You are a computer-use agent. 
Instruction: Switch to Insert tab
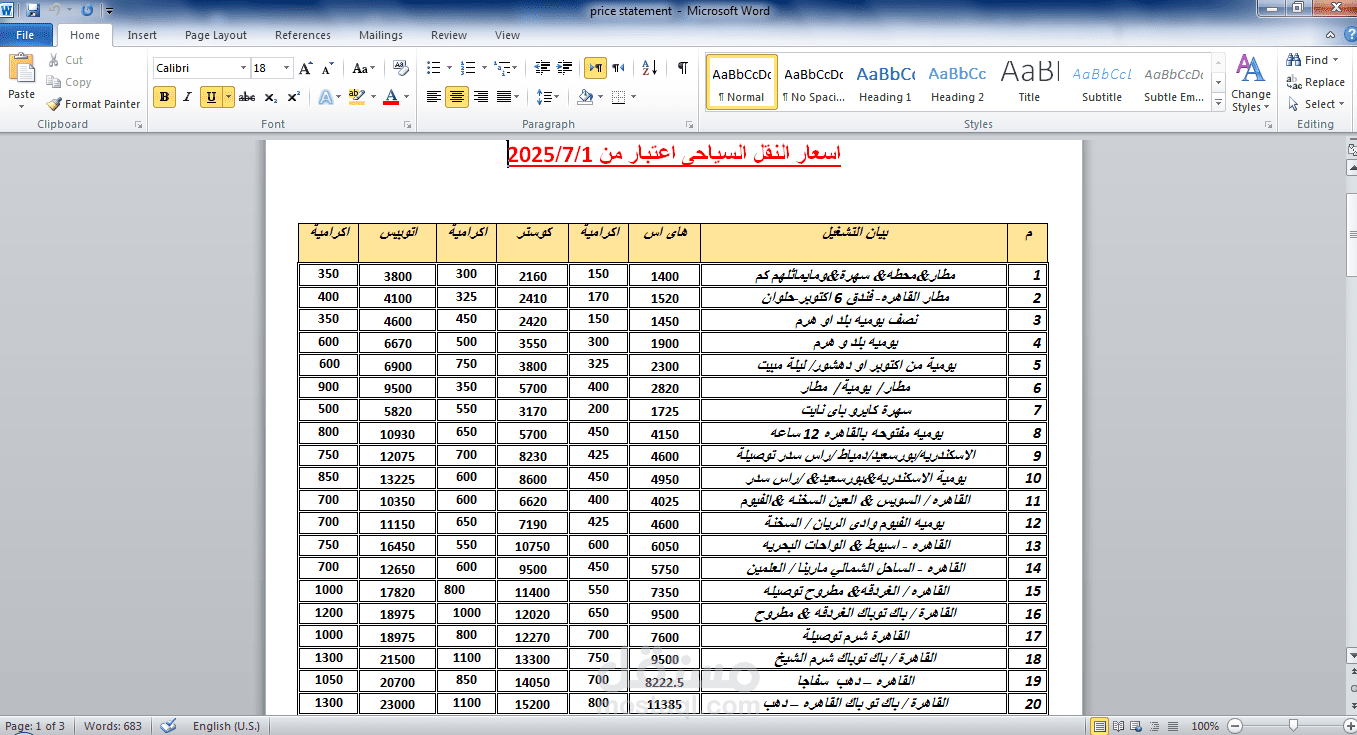pos(142,35)
